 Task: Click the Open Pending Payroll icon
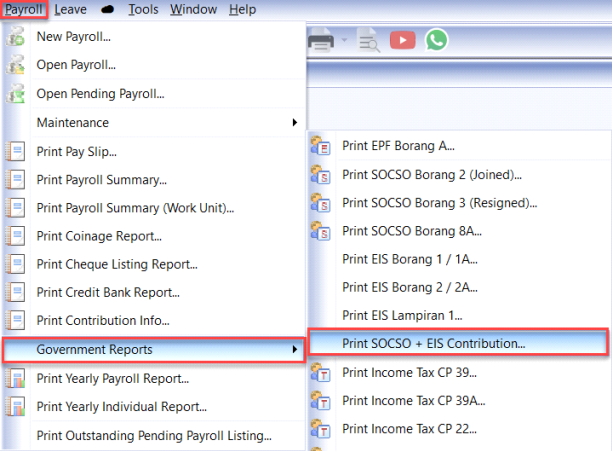15,93
